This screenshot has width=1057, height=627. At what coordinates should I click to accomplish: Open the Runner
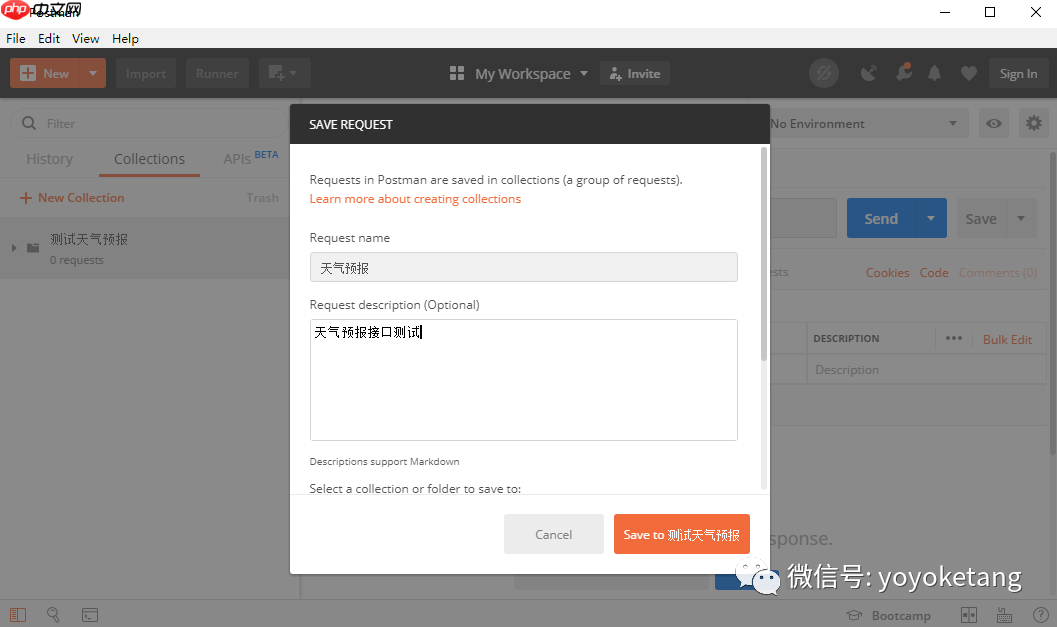click(217, 73)
